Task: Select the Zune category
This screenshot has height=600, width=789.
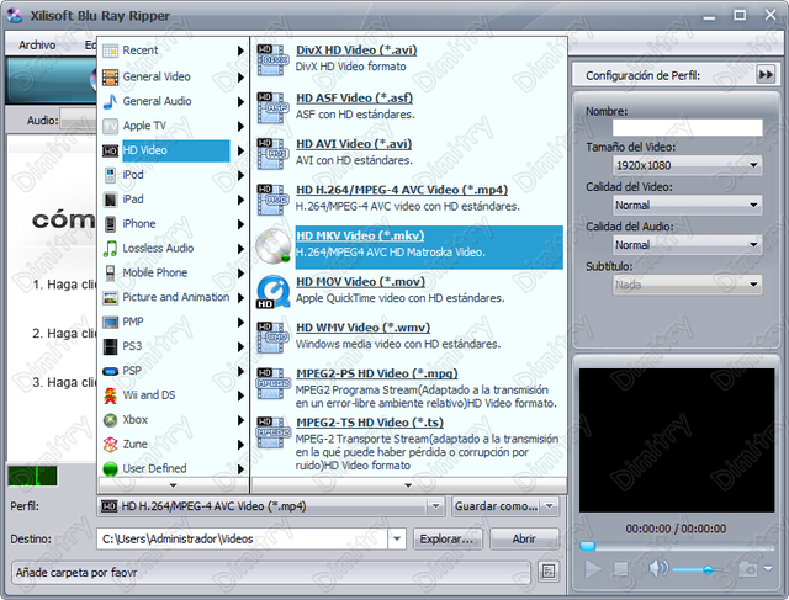Action: [173, 444]
